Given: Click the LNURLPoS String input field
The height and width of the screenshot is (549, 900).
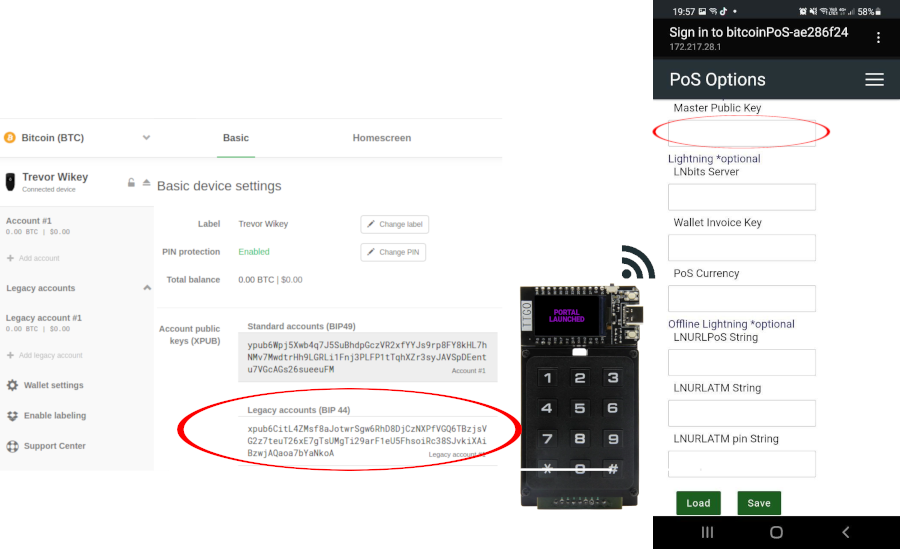Looking at the screenshot, I should (x=742, y=362).
